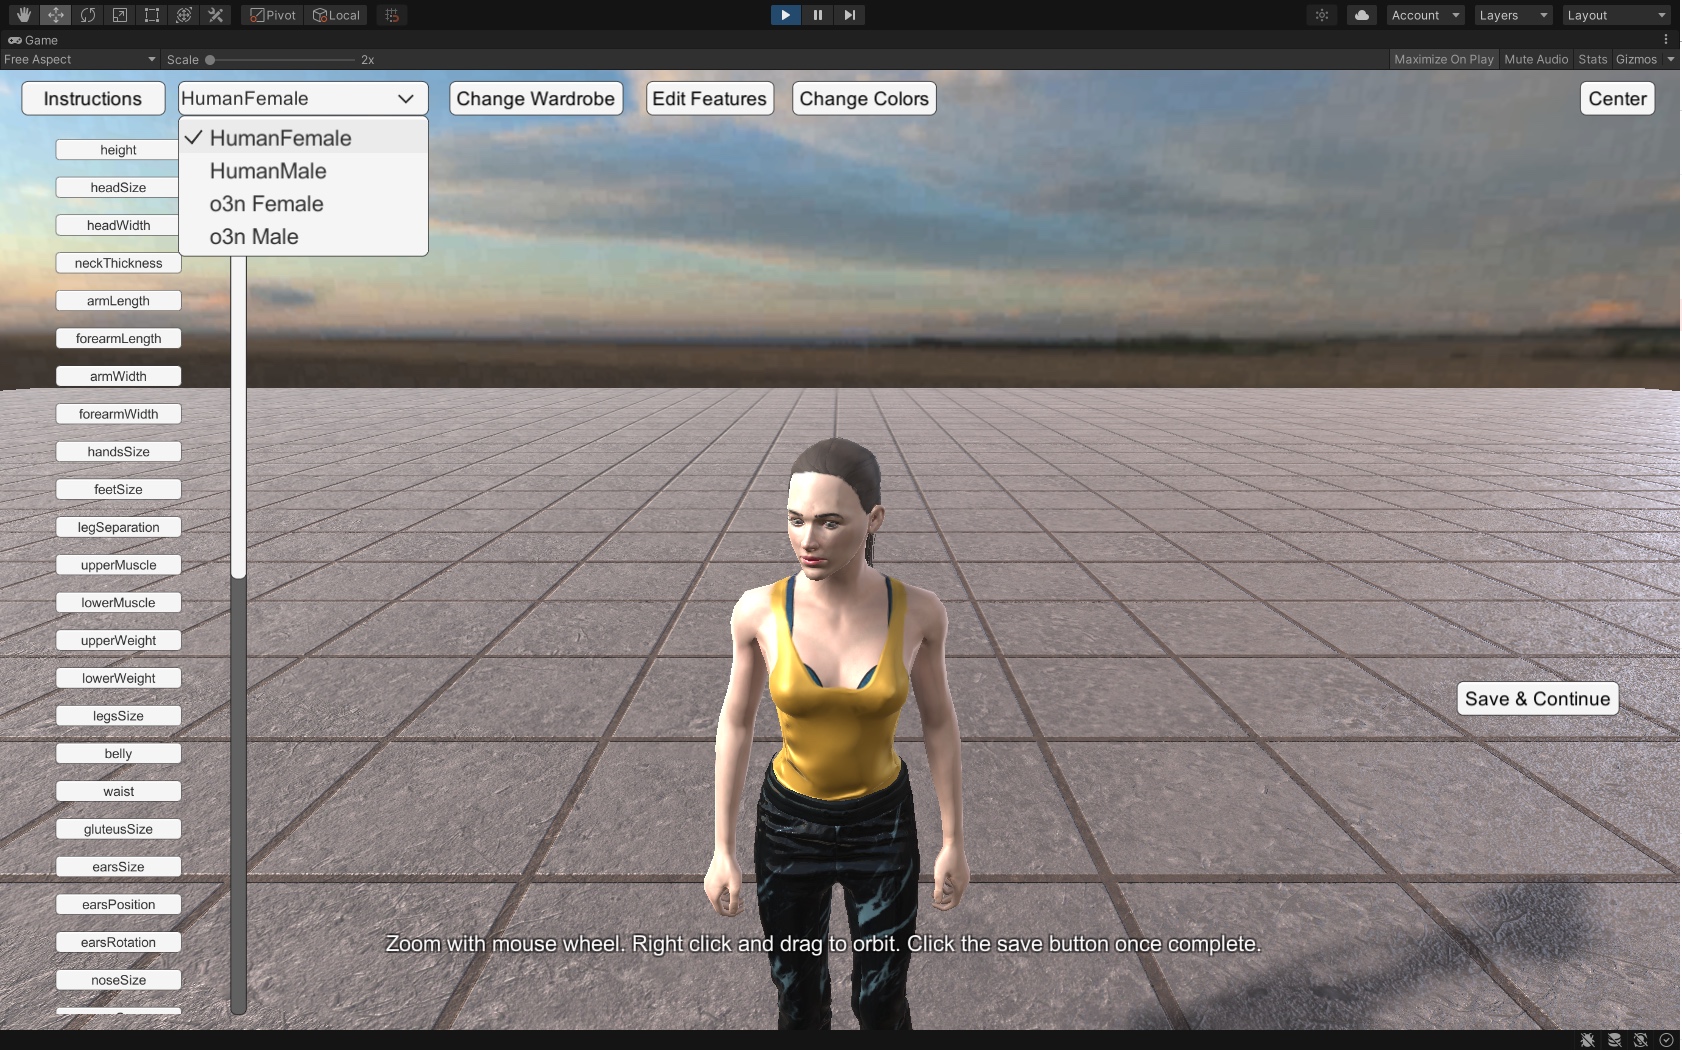Toggle debug mode bug icon
Viewport: 1682px width, 1052px height.
1588,1040
